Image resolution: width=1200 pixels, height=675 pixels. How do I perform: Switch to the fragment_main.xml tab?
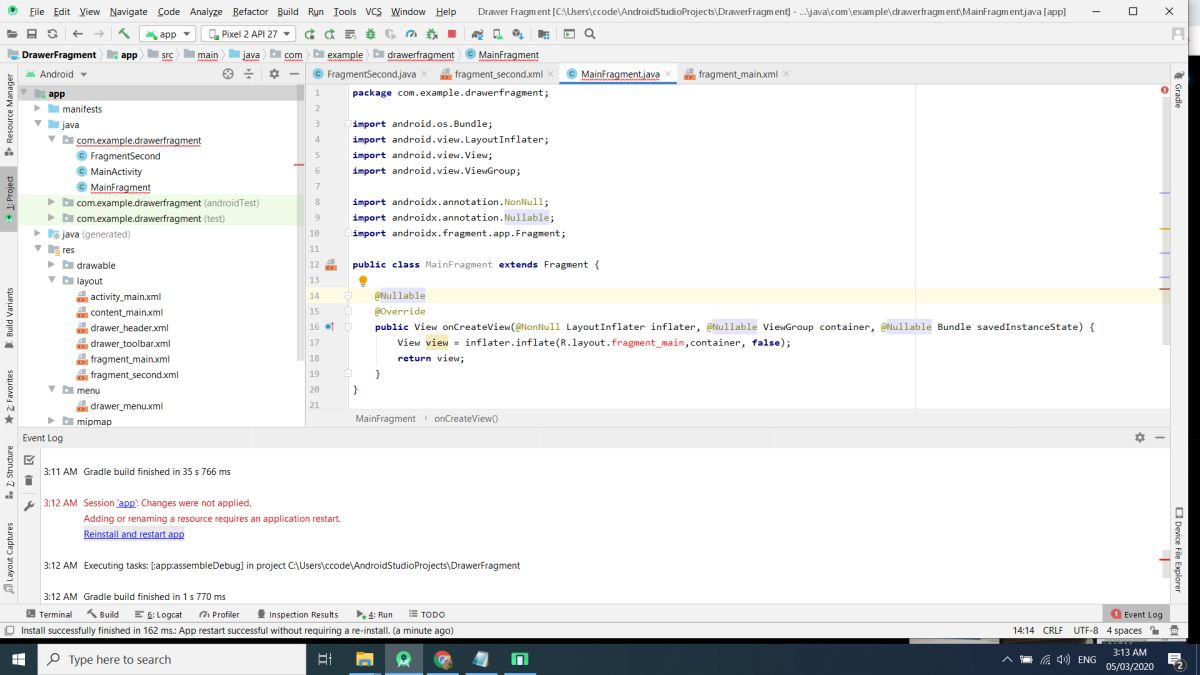point(737,74)
